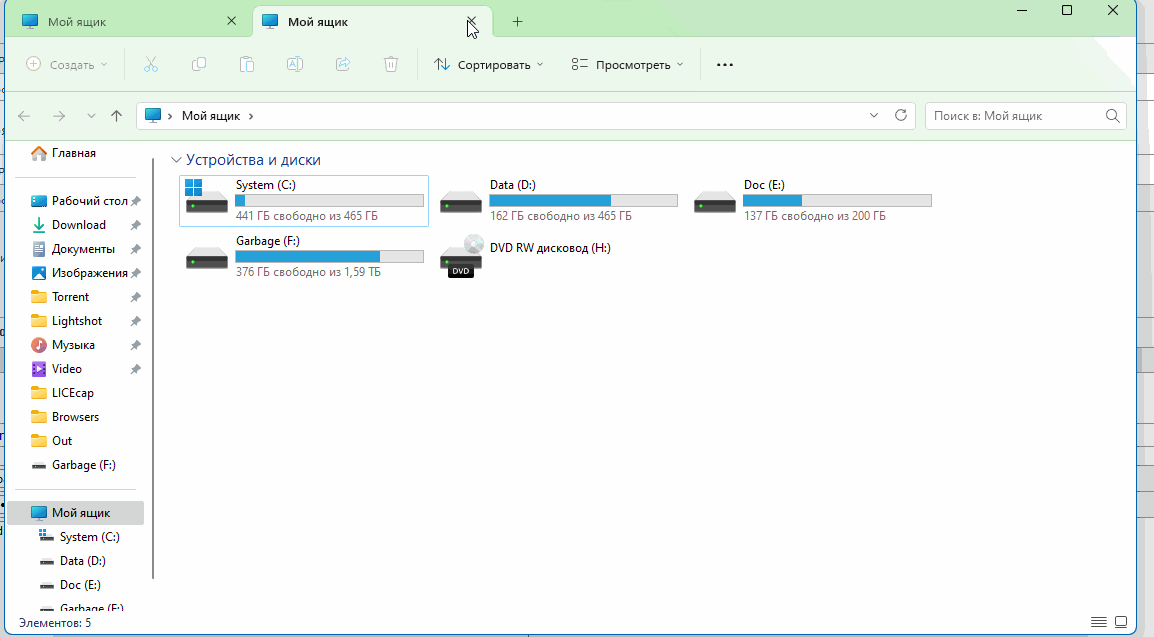Expand the address bar history dropdown
Screen dimensions: 1154x637
click(x=874, y=116)
